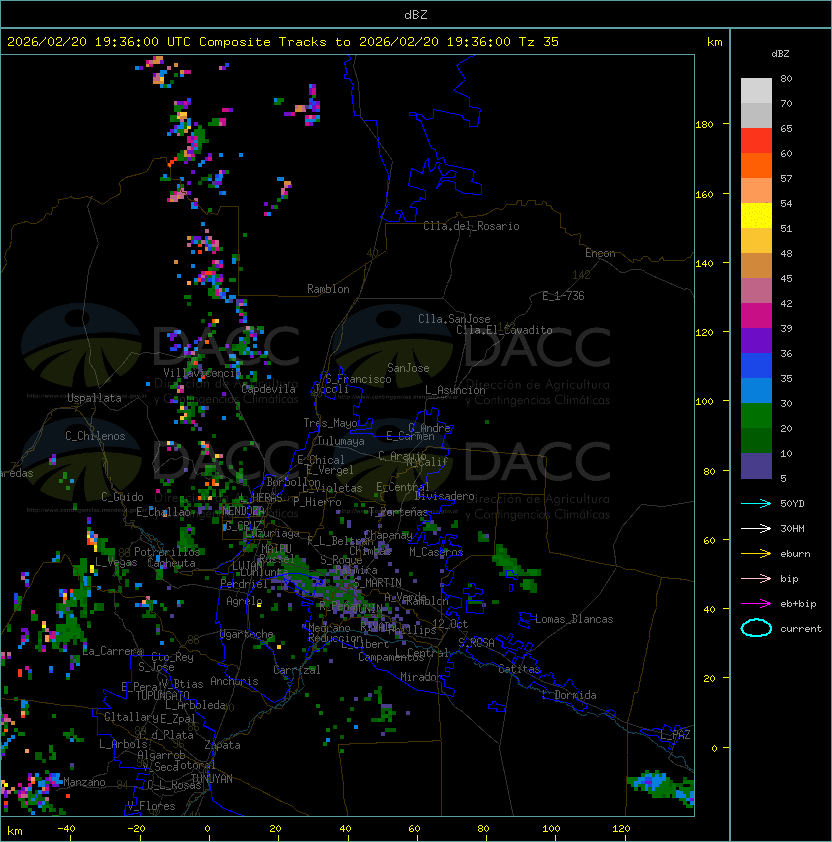Click the Divisadero place label

[445, 496]
